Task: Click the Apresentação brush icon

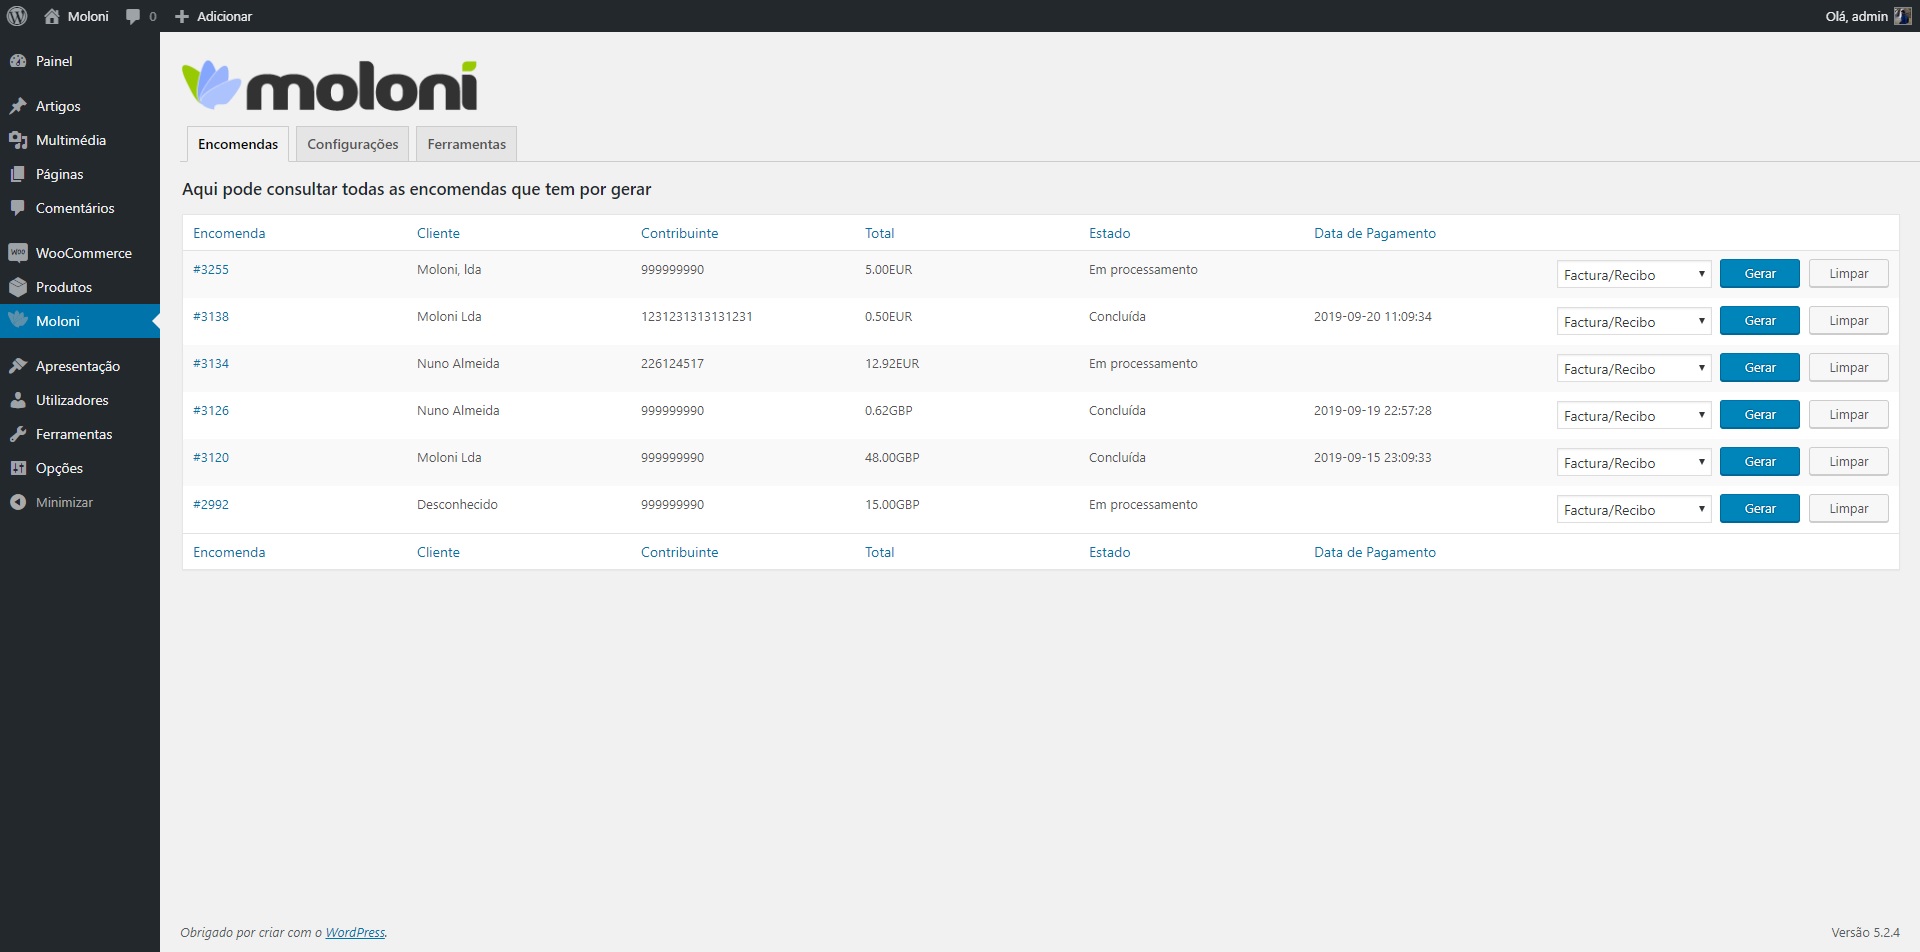Action: [x=18, y=366]
